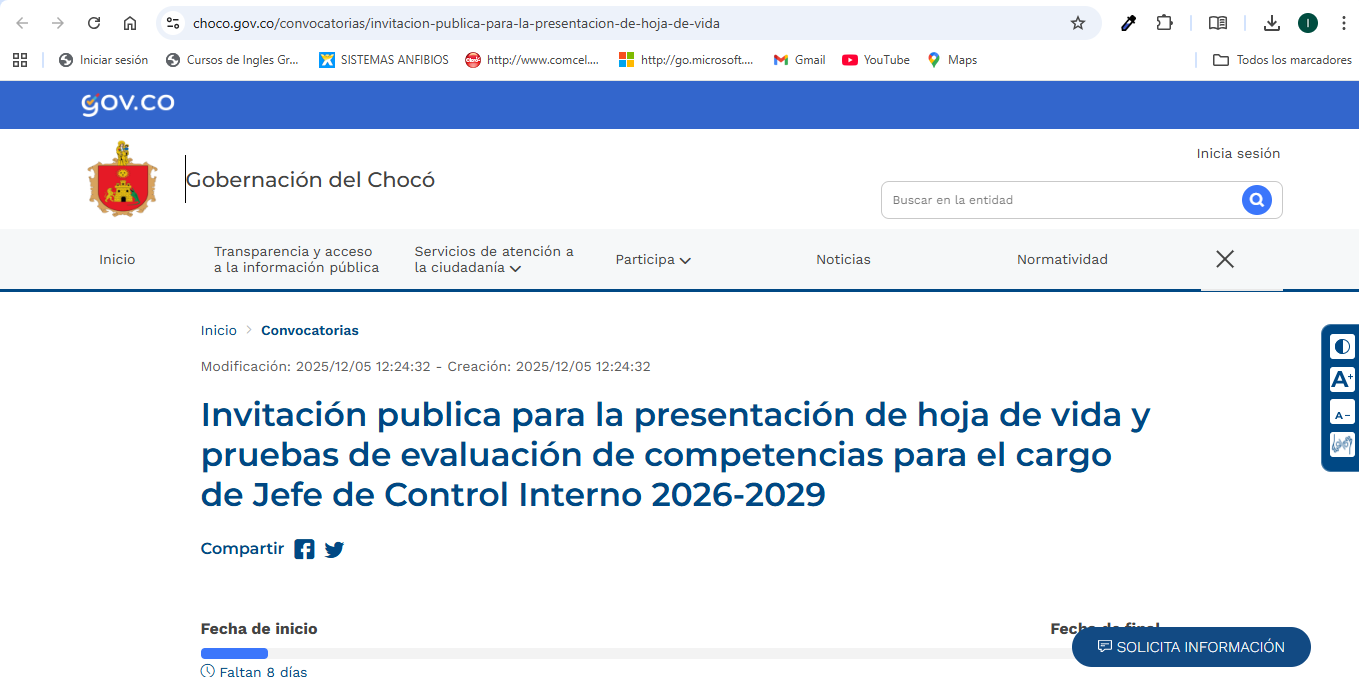The image size is (1359, 677).
Task: Increase font size in accessibility bar
Action: [1341, 380]
